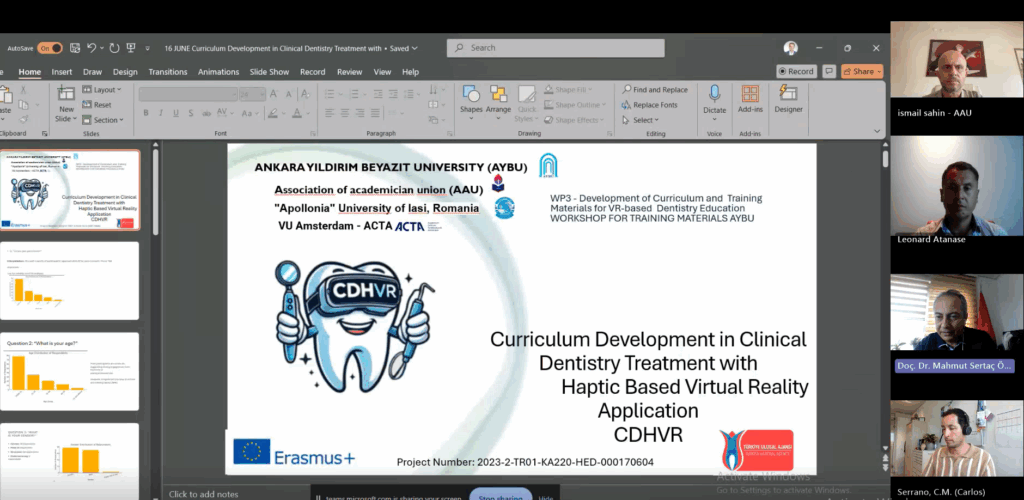1024x500 pixels.
Task: Click the text highlight color swatch
Action: (x=275, y=114)
